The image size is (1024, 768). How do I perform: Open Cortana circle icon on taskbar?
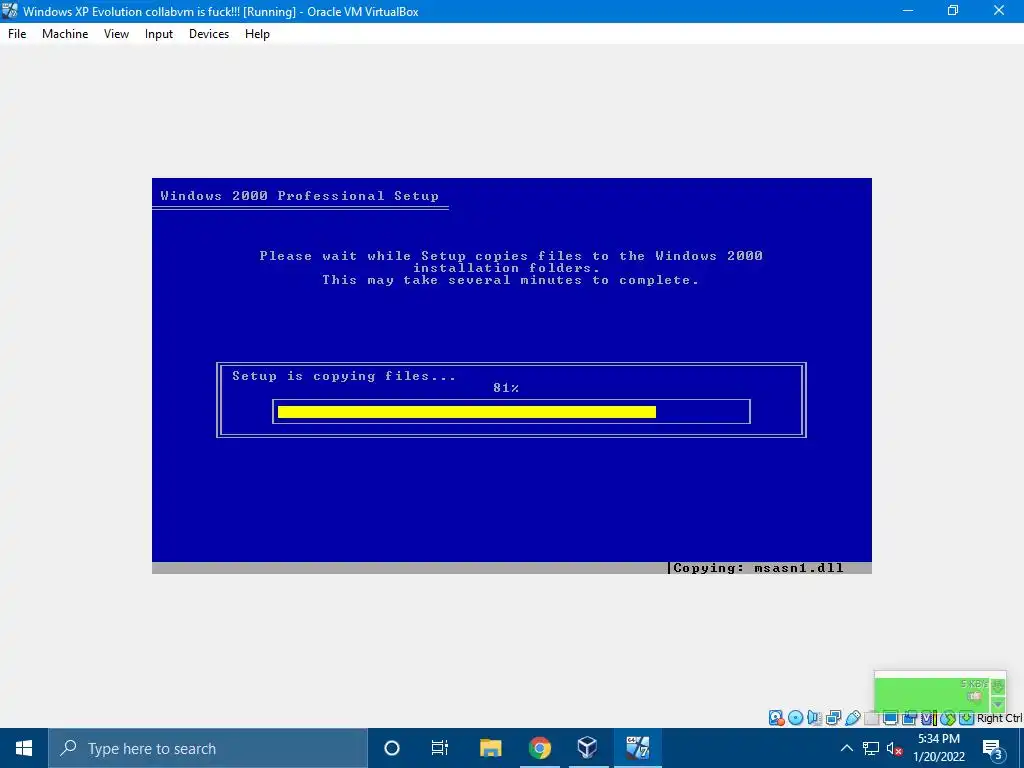pos(392,748)
